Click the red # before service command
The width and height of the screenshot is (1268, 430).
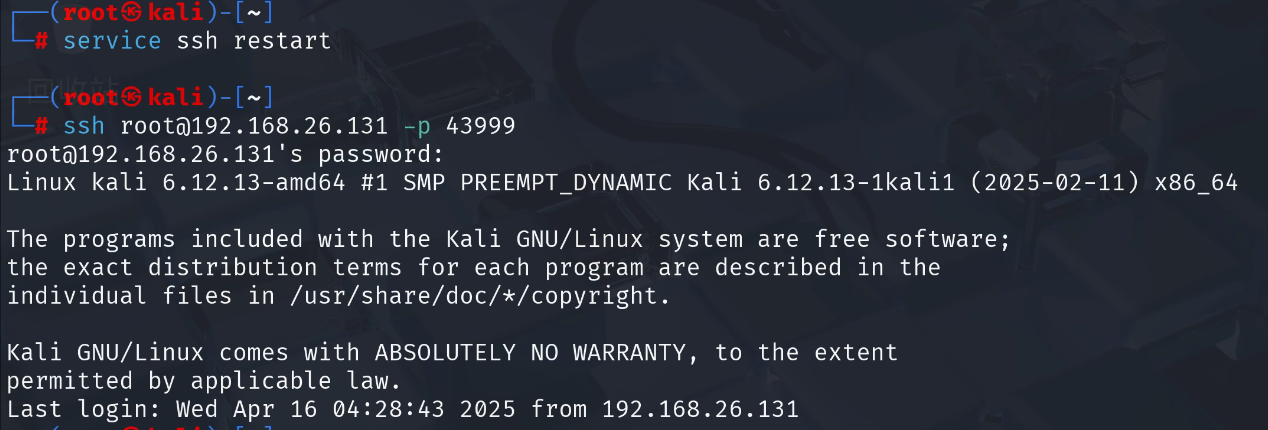point(42,41)
